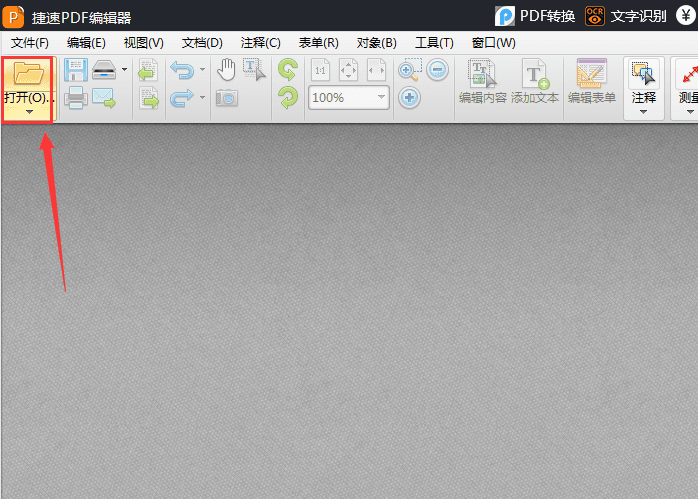Expand the Redo history dropdown arrow
The height and width of the screenshot is (499, 698).
[203, 97]
